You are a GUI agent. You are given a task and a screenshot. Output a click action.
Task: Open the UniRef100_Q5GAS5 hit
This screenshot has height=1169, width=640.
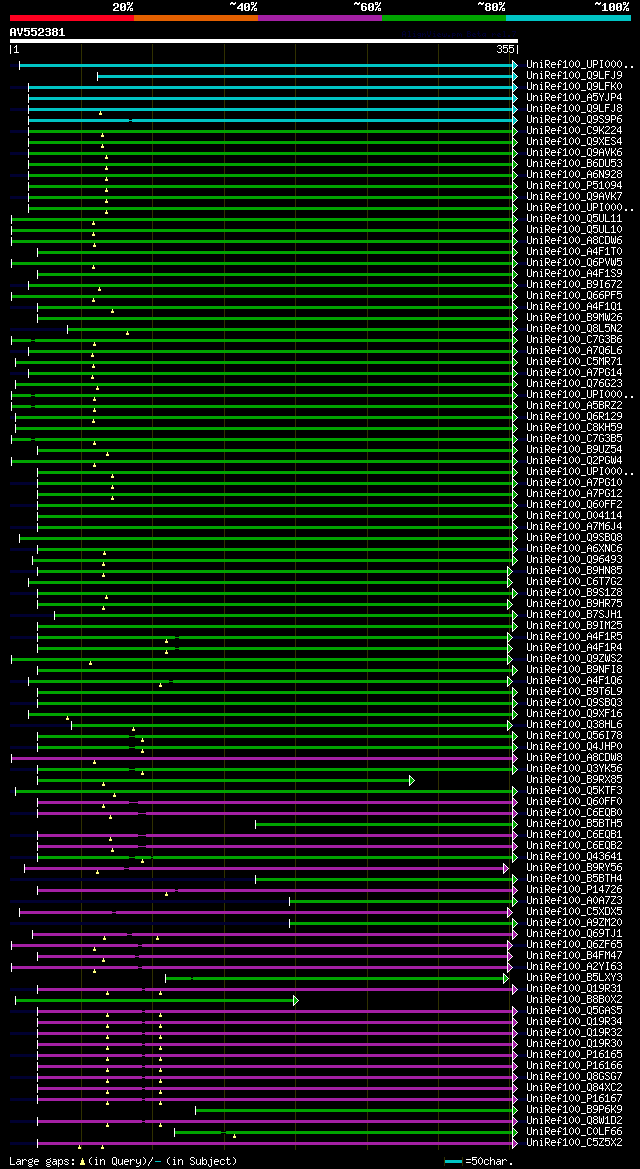[x=574, y=1010]
